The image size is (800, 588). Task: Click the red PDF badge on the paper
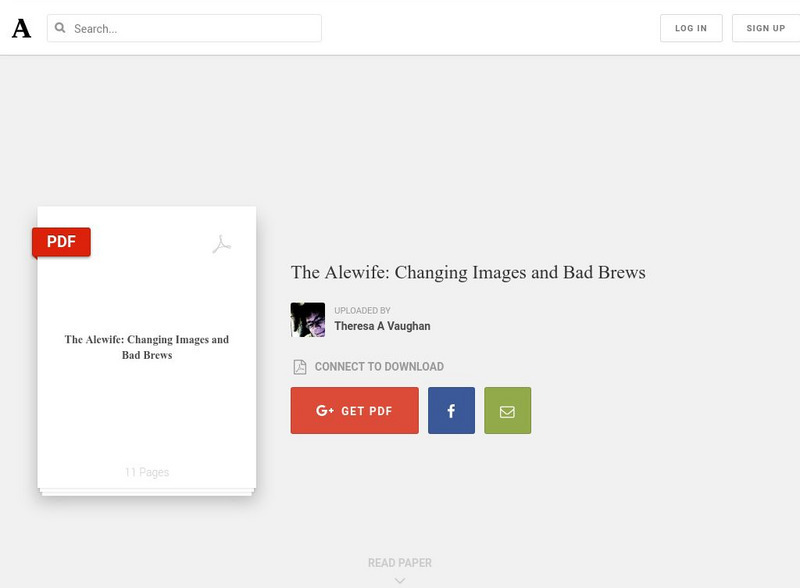tap(62, 240)
